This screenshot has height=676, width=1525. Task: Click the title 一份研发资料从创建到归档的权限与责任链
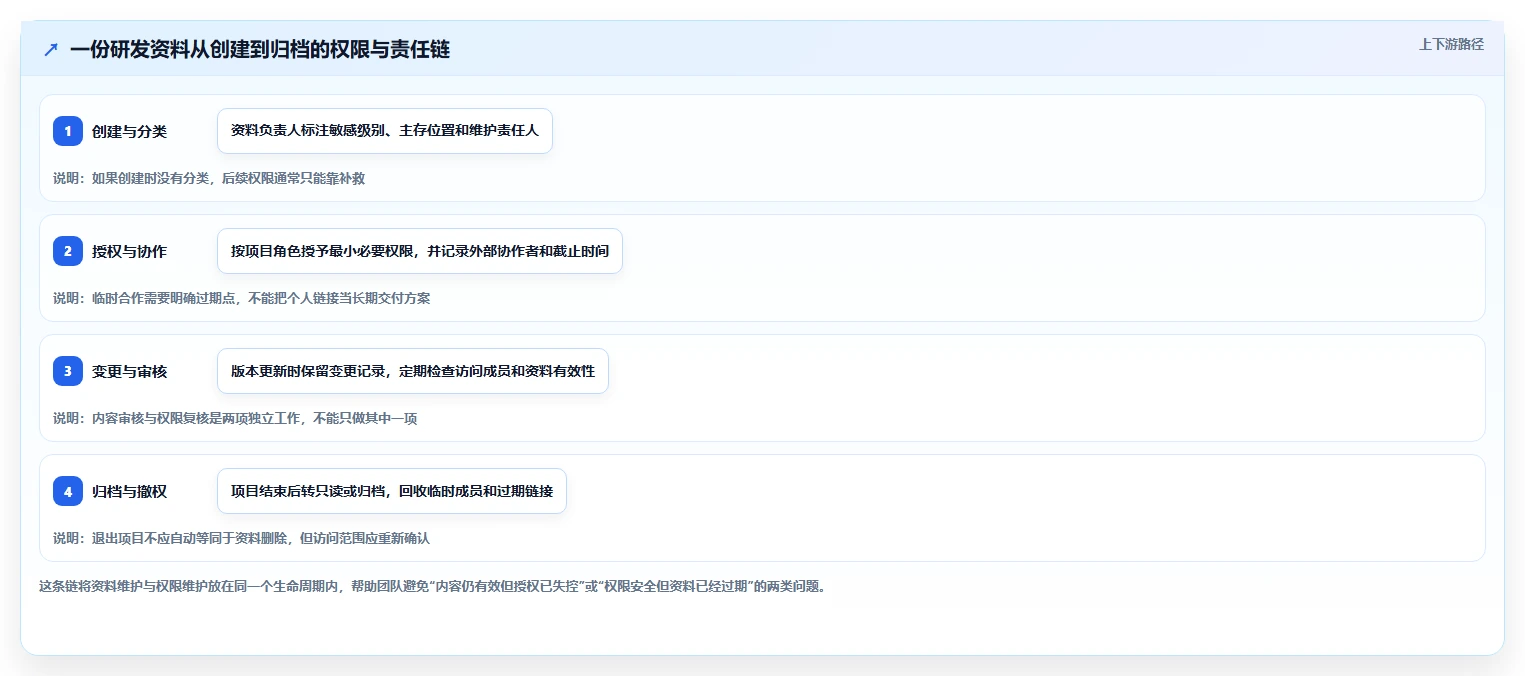tap(260, 49)
